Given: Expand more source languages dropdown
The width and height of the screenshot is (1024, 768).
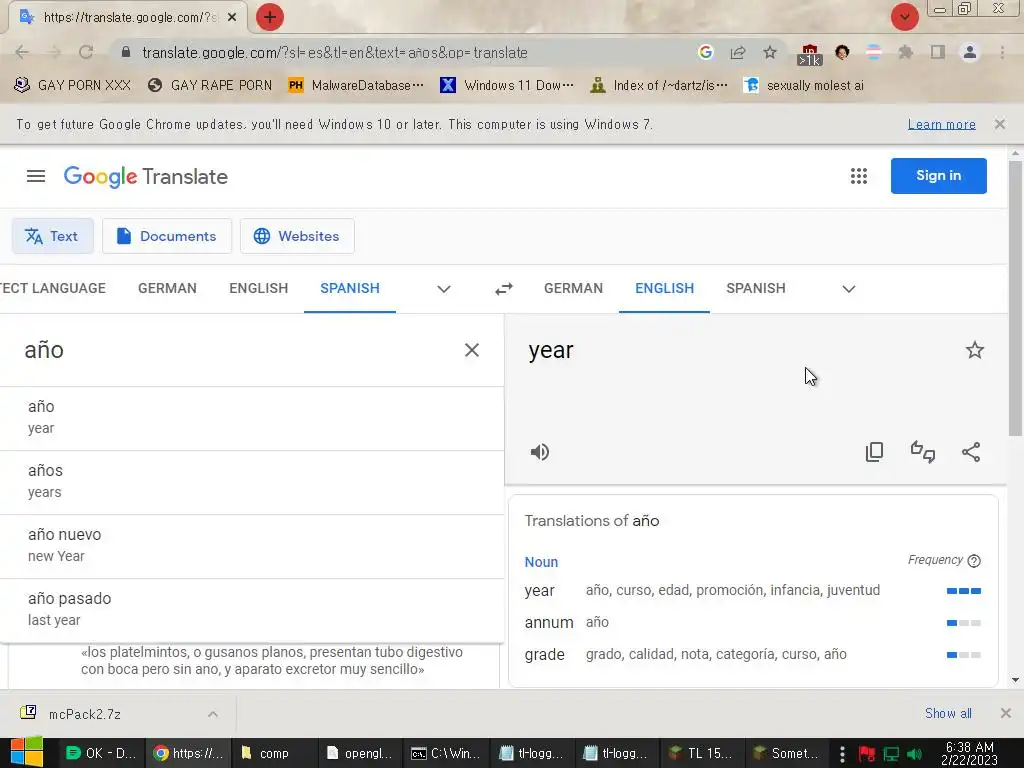Looking at the screenshot, I should (443, 289).
